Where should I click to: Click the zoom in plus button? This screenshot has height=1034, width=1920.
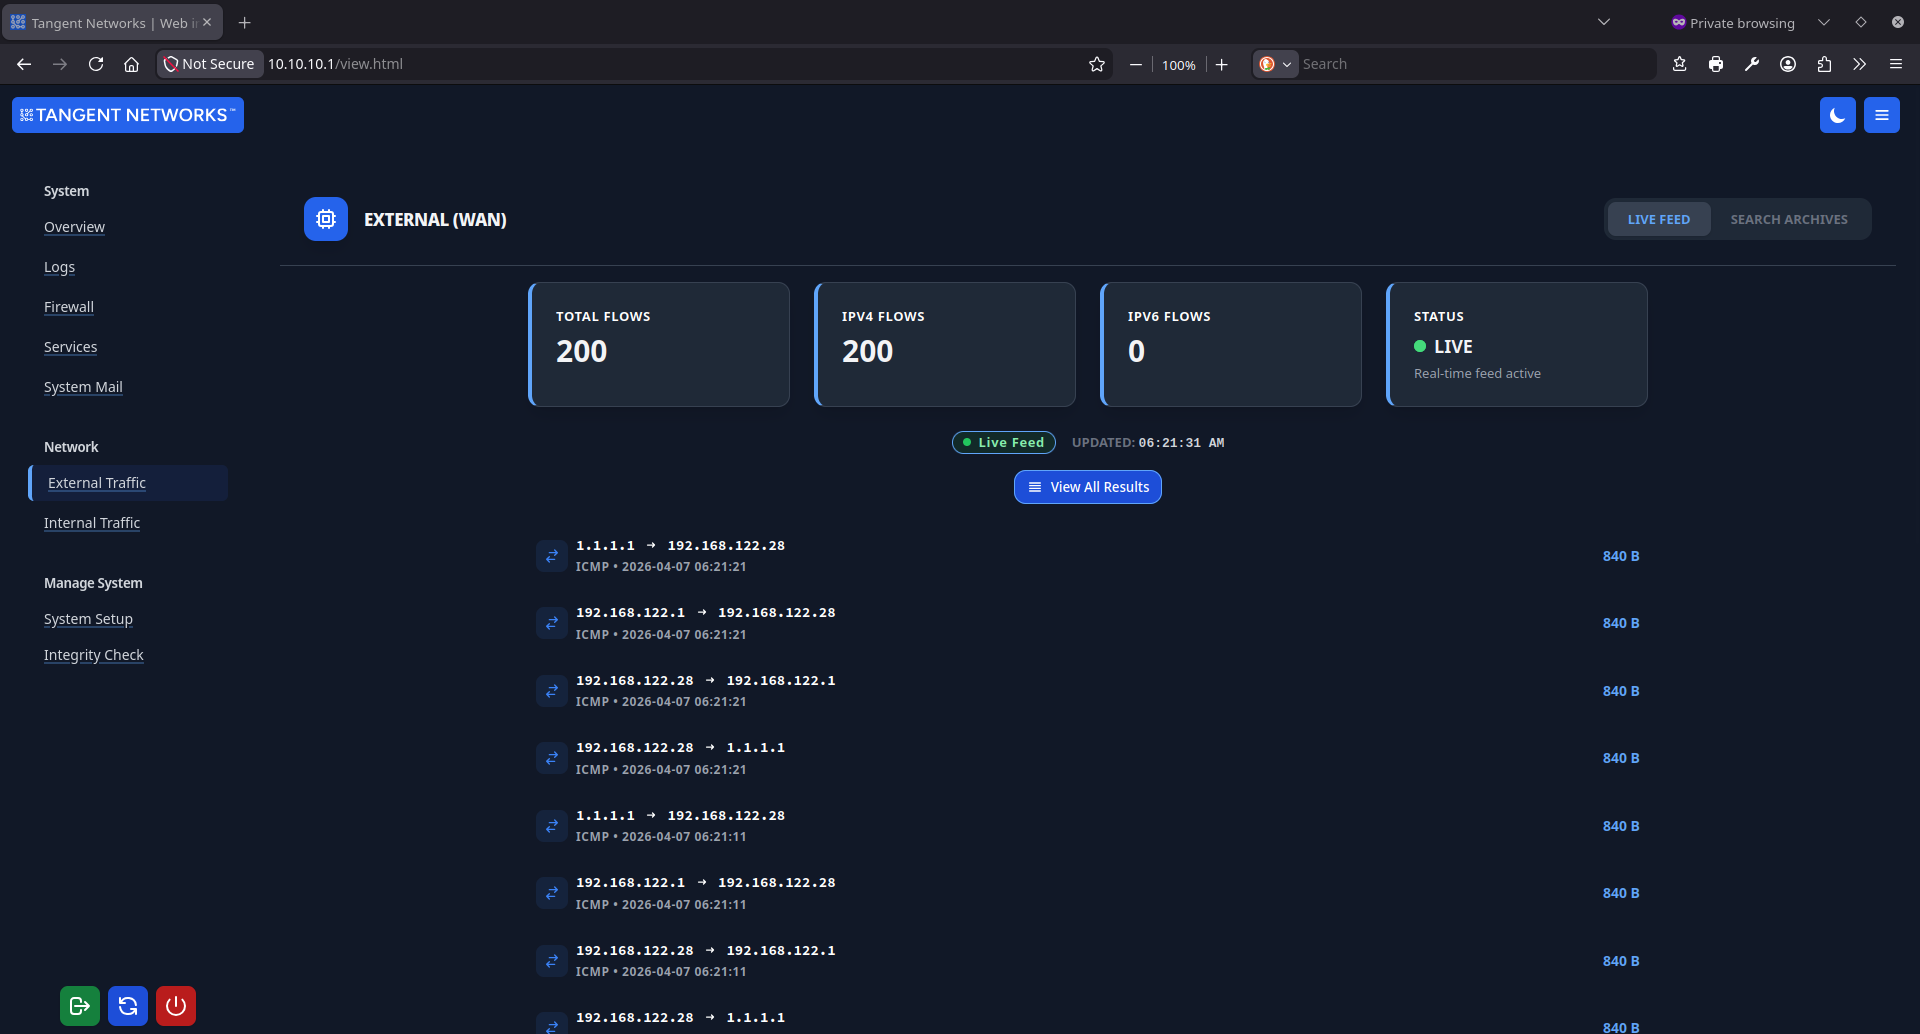tap(1221, 64)
